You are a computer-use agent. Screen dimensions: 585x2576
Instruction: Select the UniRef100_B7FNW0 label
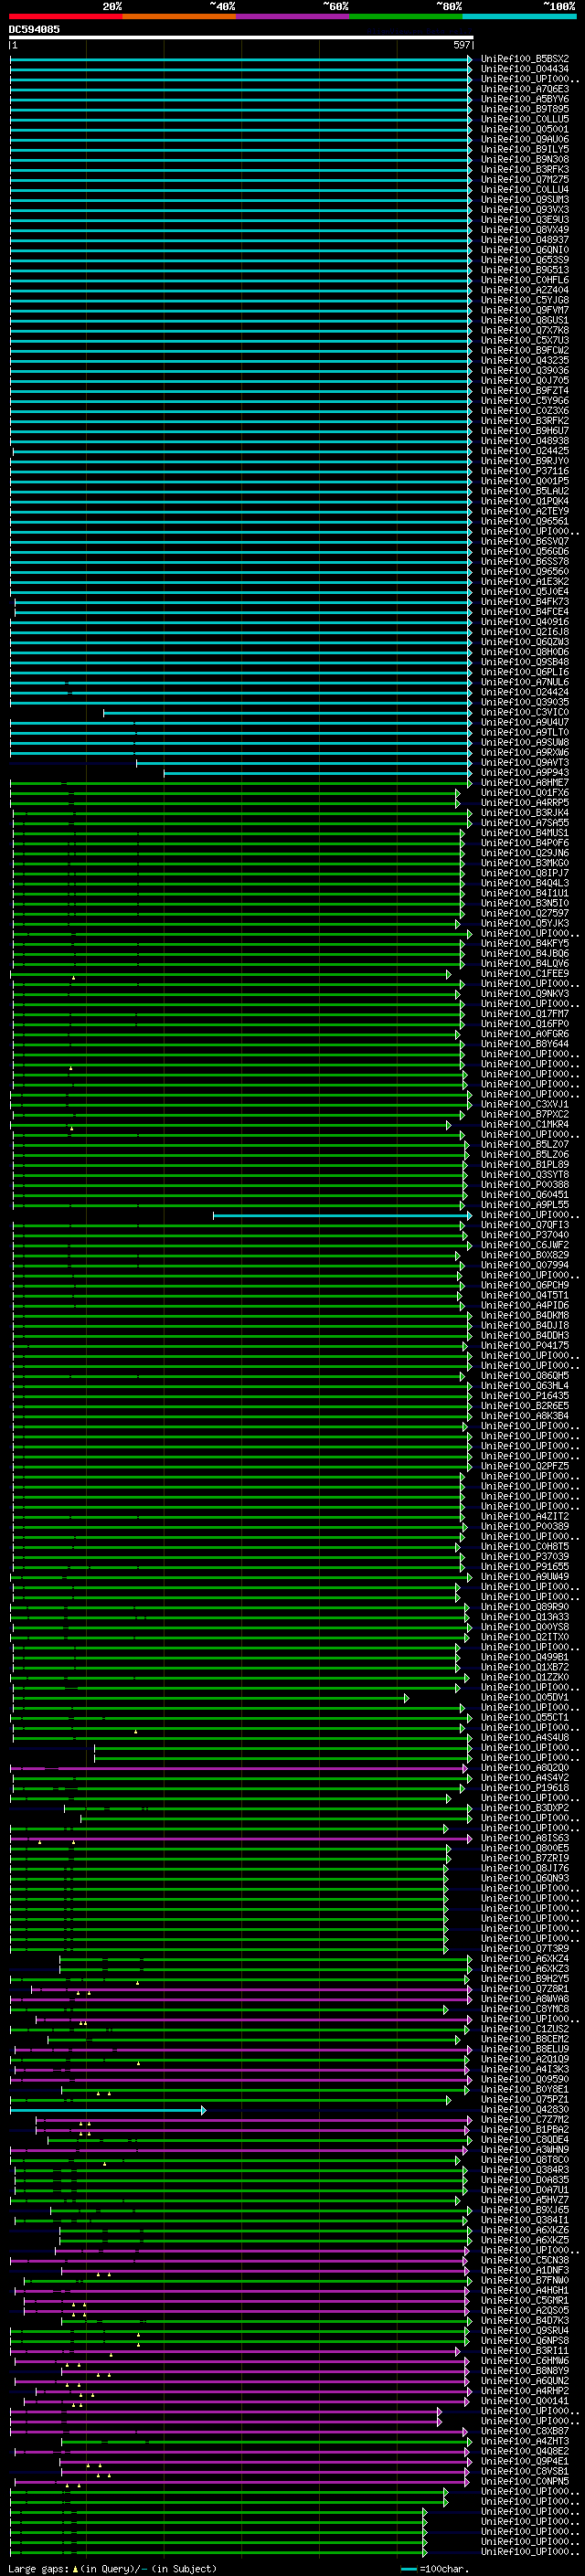pyautogui.click(x=525, y=2280)
